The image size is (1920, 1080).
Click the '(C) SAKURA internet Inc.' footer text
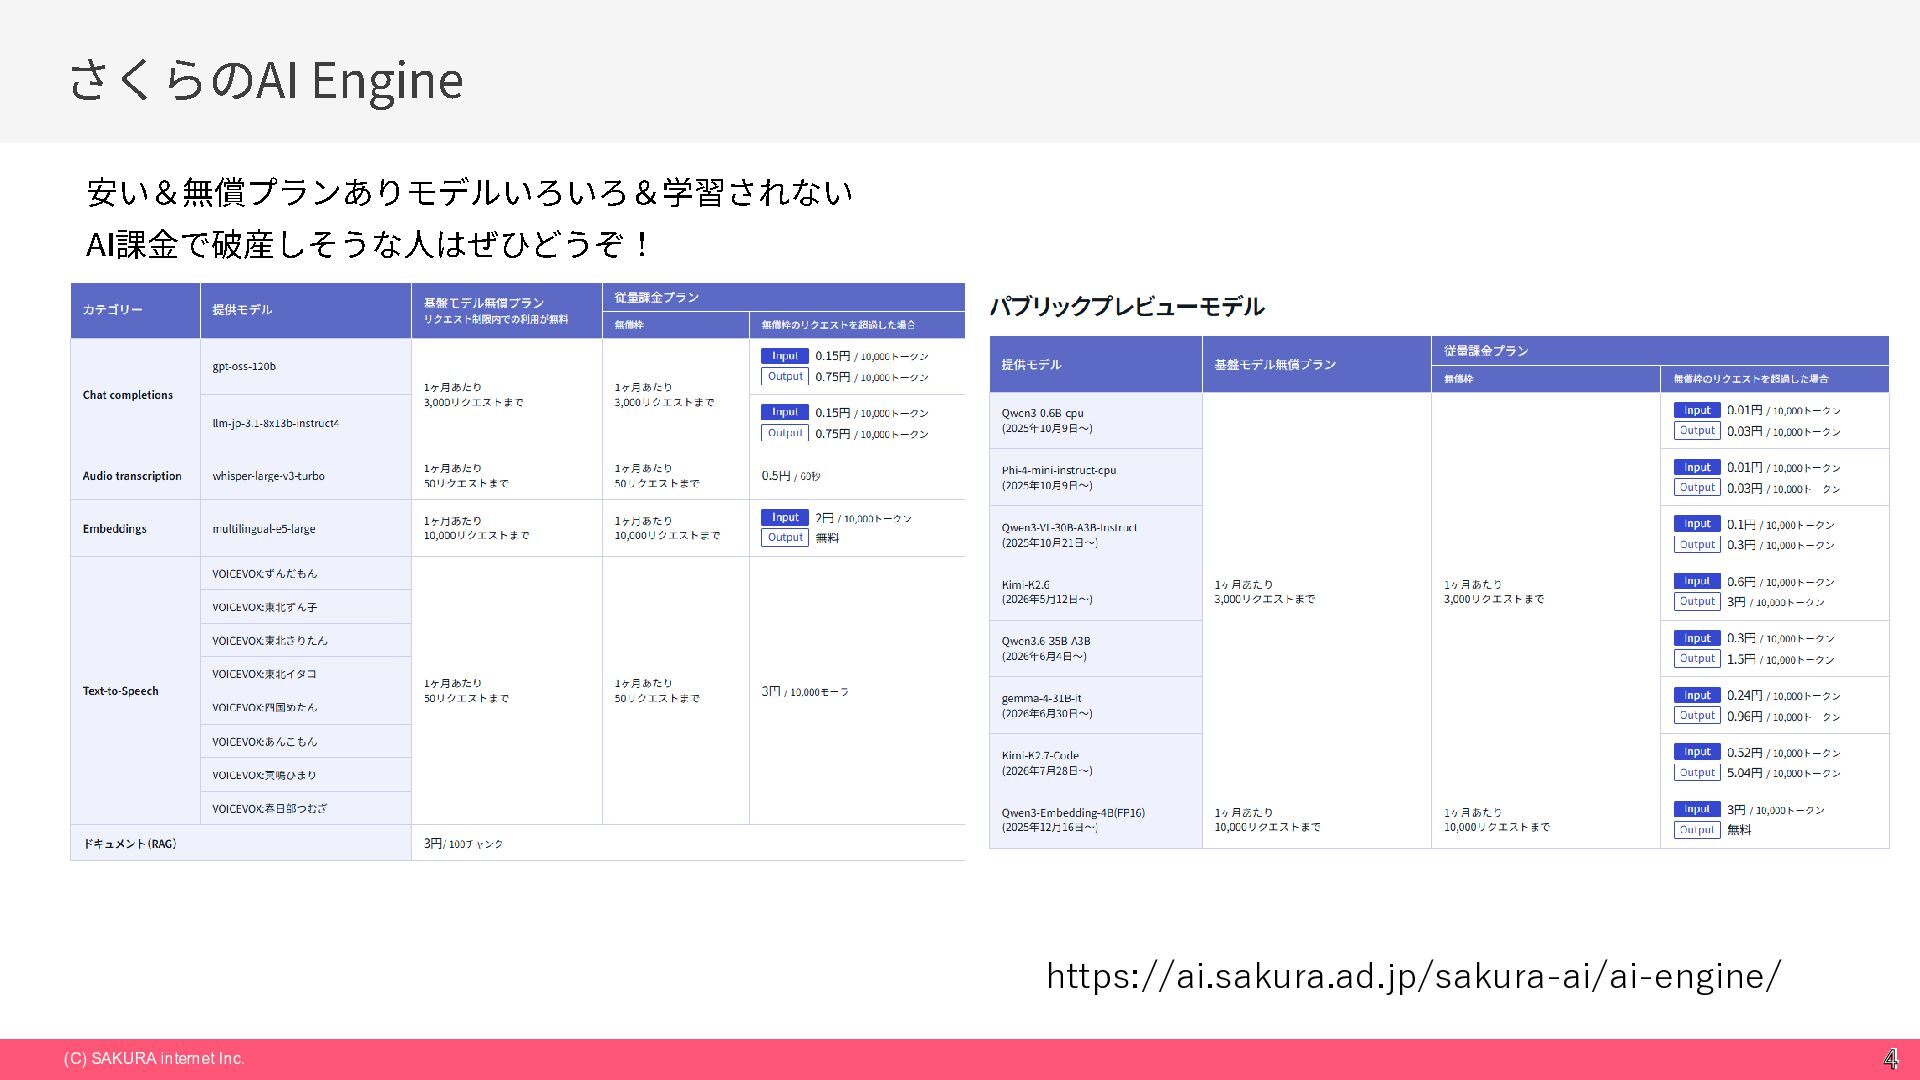[x=154, y=1059]
